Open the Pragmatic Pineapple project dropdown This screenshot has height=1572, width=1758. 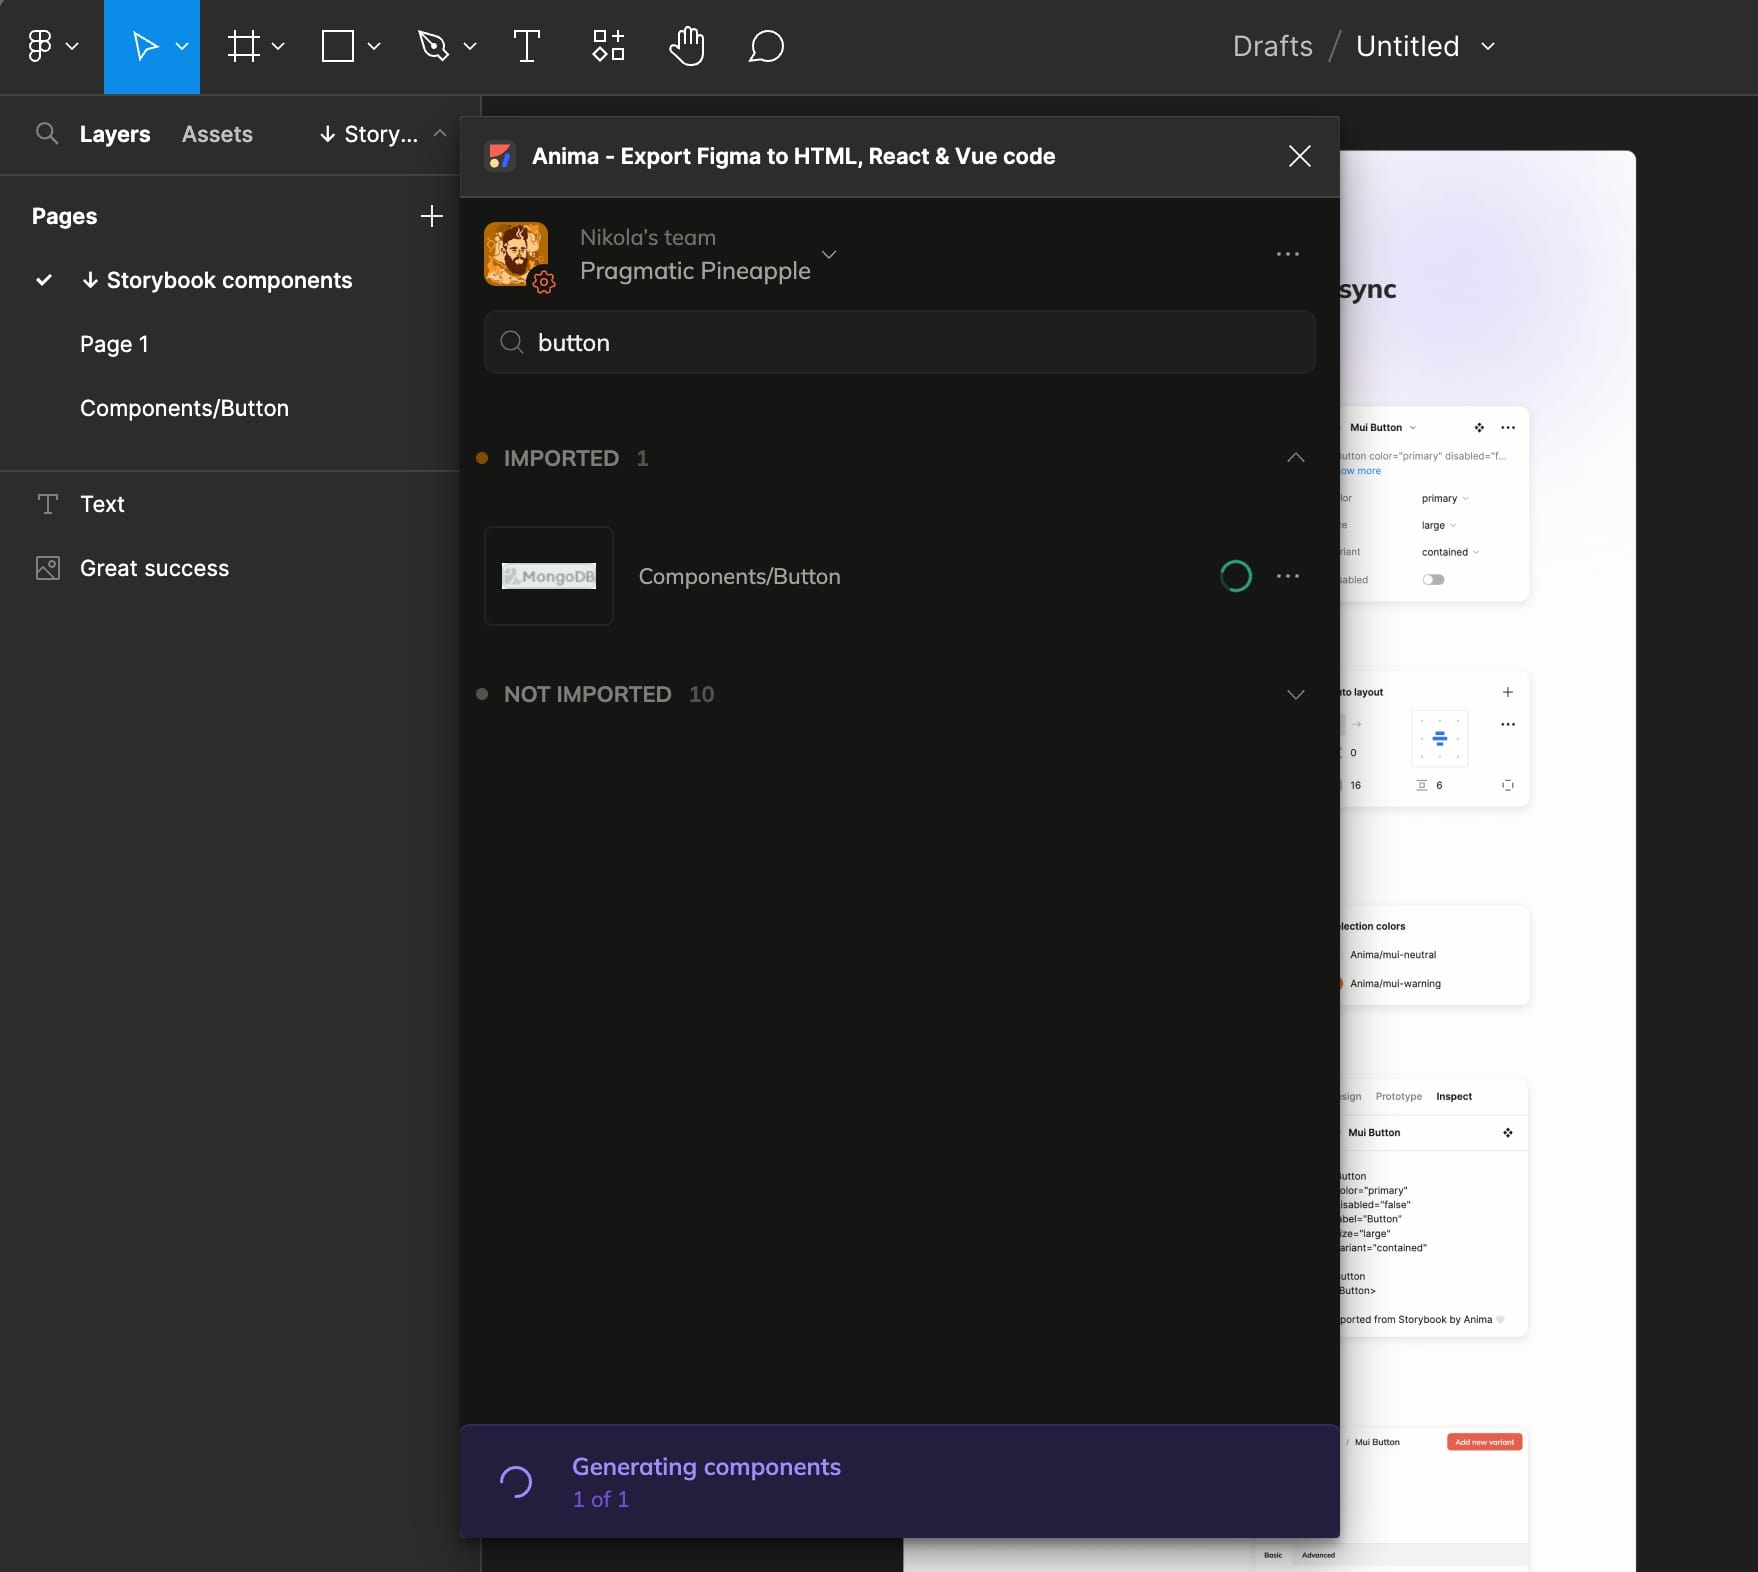829,254
